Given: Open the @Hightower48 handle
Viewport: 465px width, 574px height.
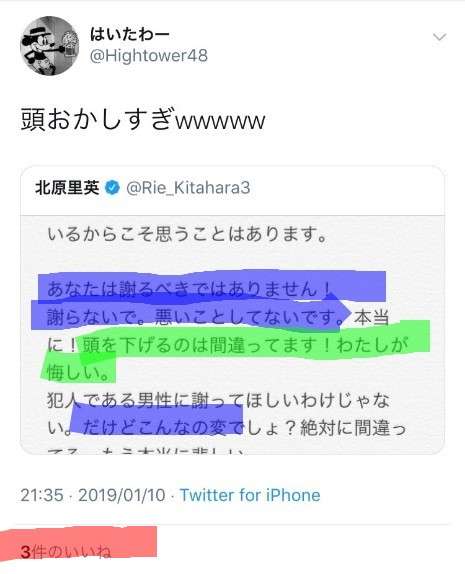Looking at the screenshot, I should point(149,56).
